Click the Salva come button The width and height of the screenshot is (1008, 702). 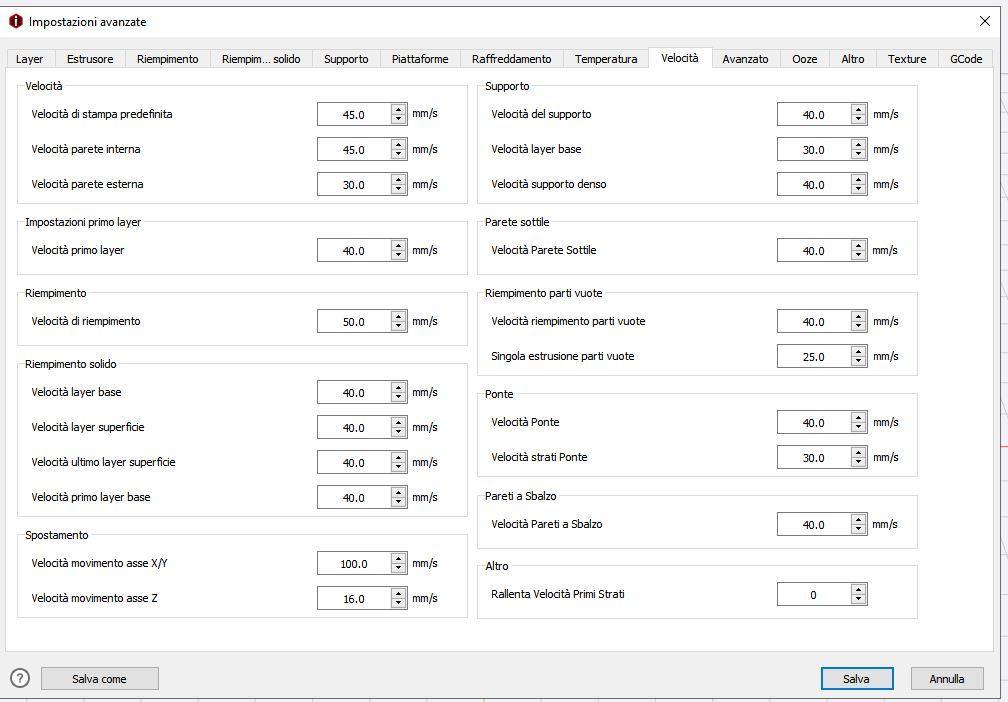tap(99, 679)
